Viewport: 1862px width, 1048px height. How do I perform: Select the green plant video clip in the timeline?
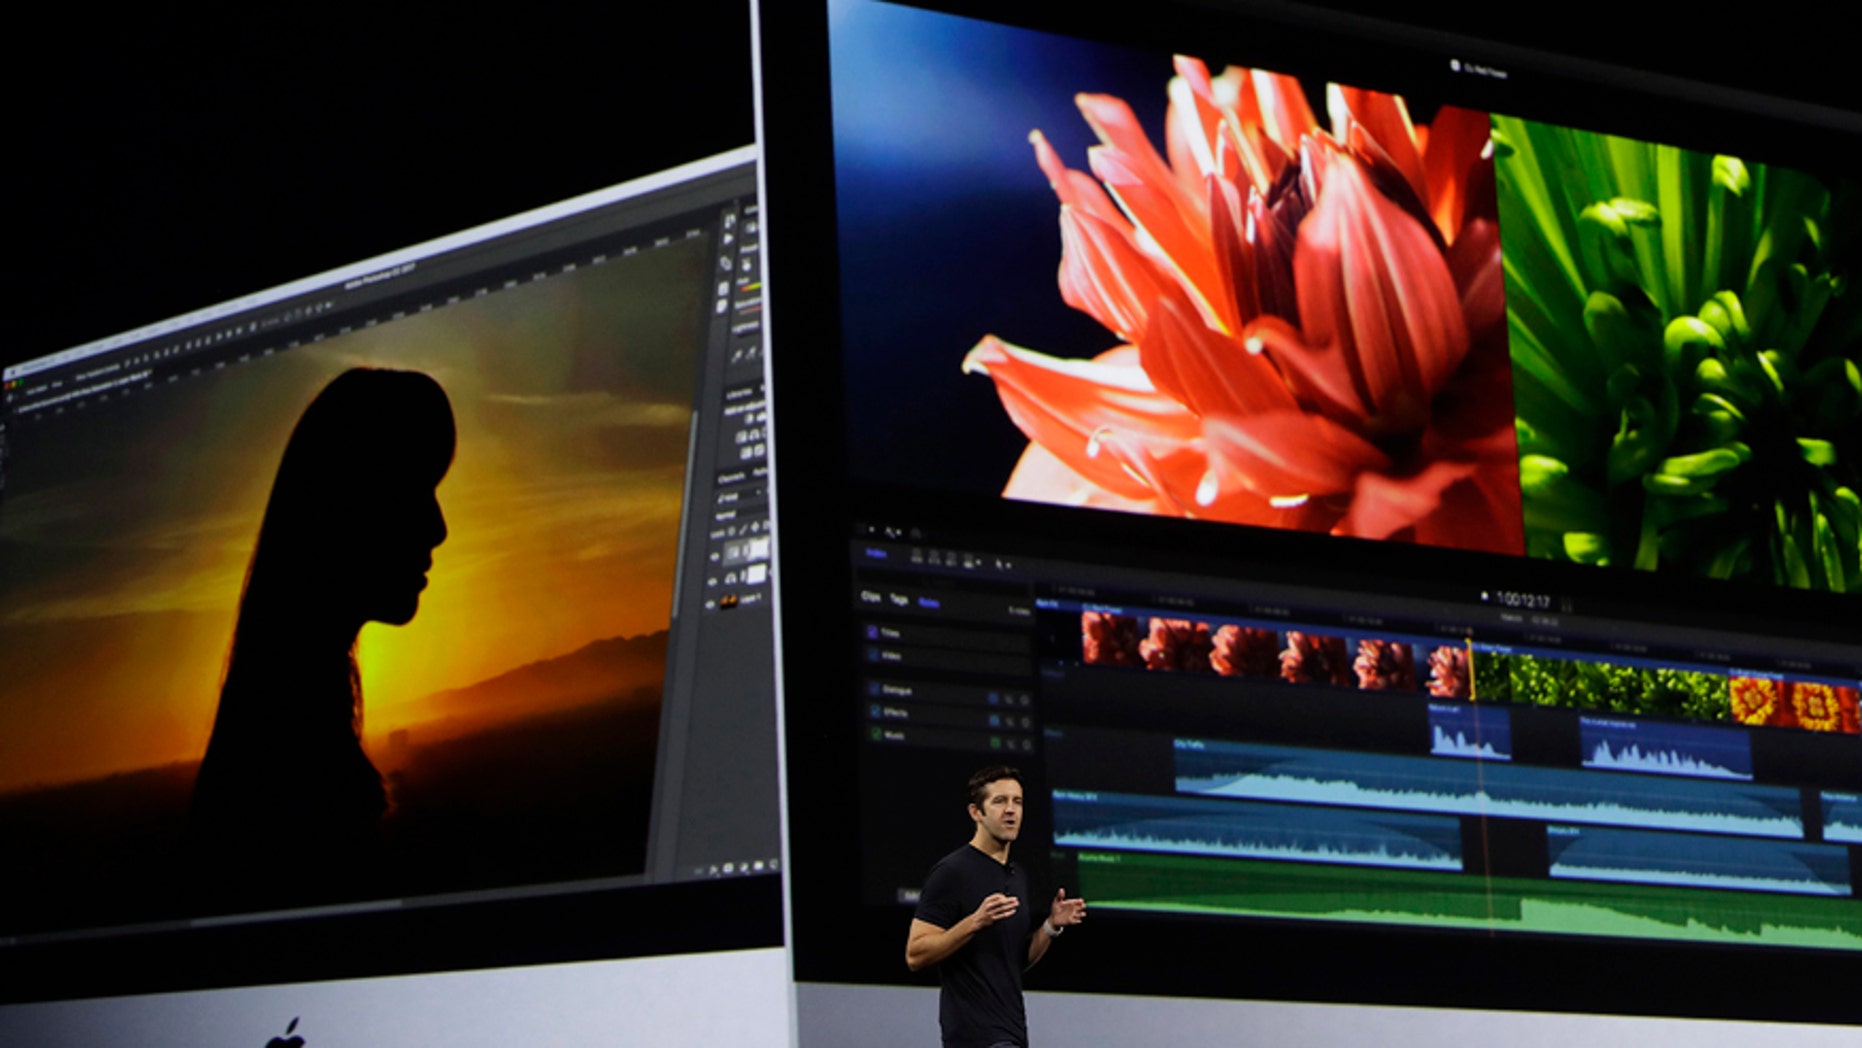[x=1601, y=684]
